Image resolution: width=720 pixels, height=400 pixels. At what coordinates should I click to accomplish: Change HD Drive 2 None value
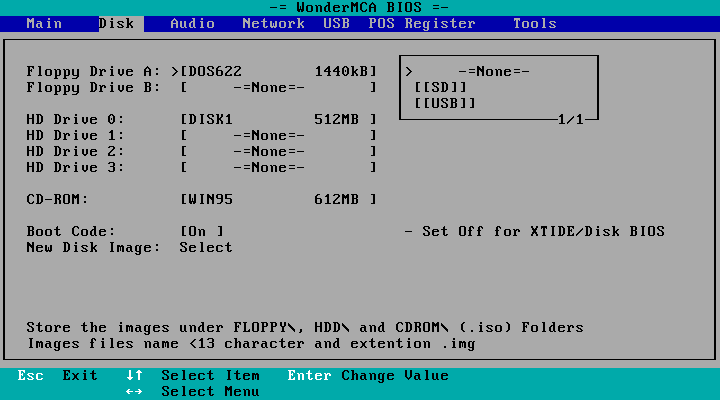(278, 152)
